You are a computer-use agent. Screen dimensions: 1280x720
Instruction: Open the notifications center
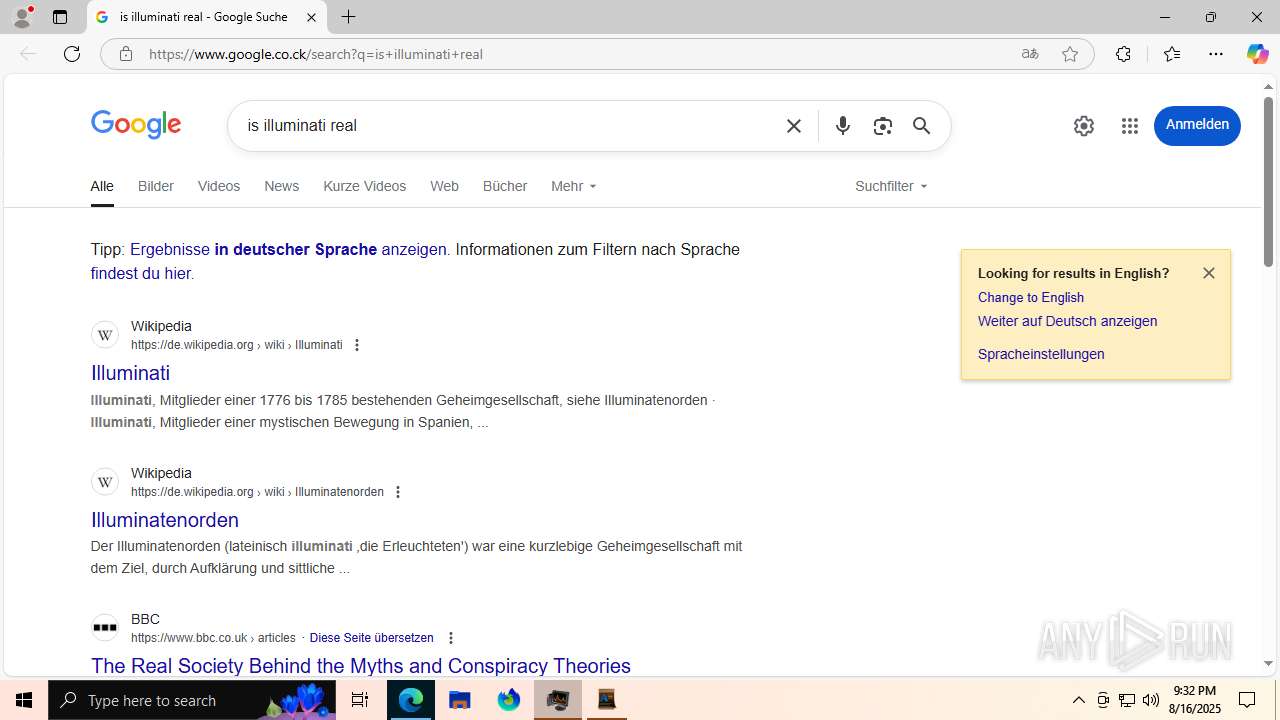coord(1247,700)
